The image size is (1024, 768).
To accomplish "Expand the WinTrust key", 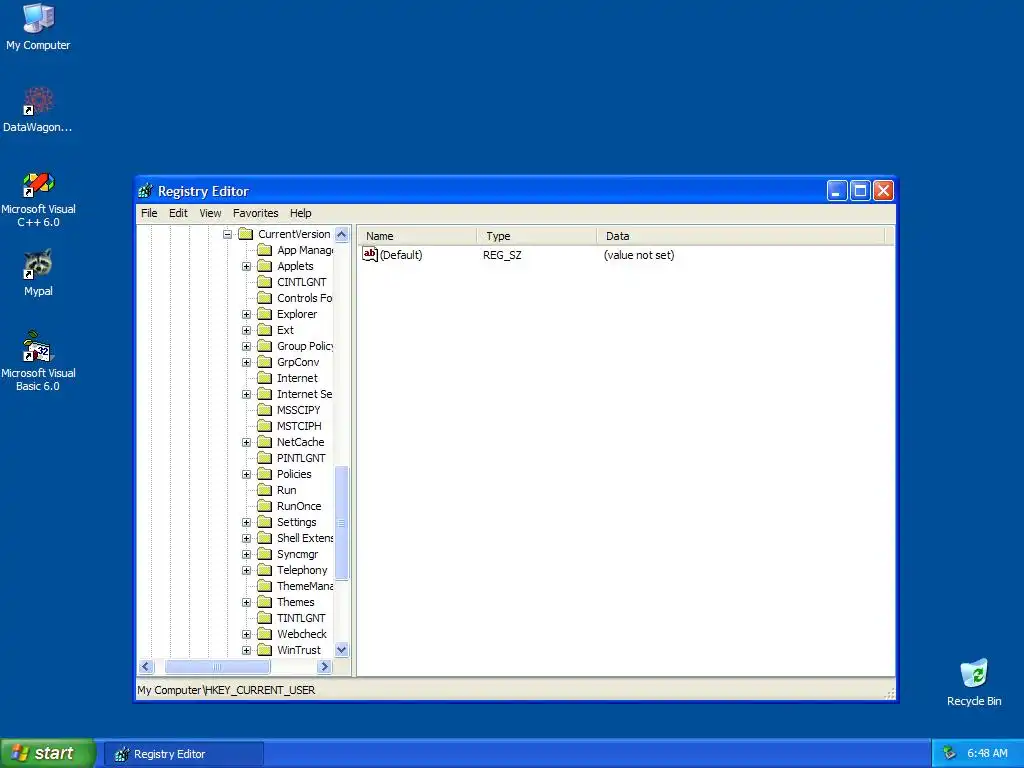I will pyautogui.click(x=246, y=650).
